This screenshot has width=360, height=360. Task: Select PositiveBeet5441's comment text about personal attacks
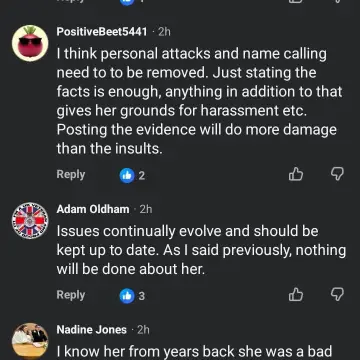[199, 101]
